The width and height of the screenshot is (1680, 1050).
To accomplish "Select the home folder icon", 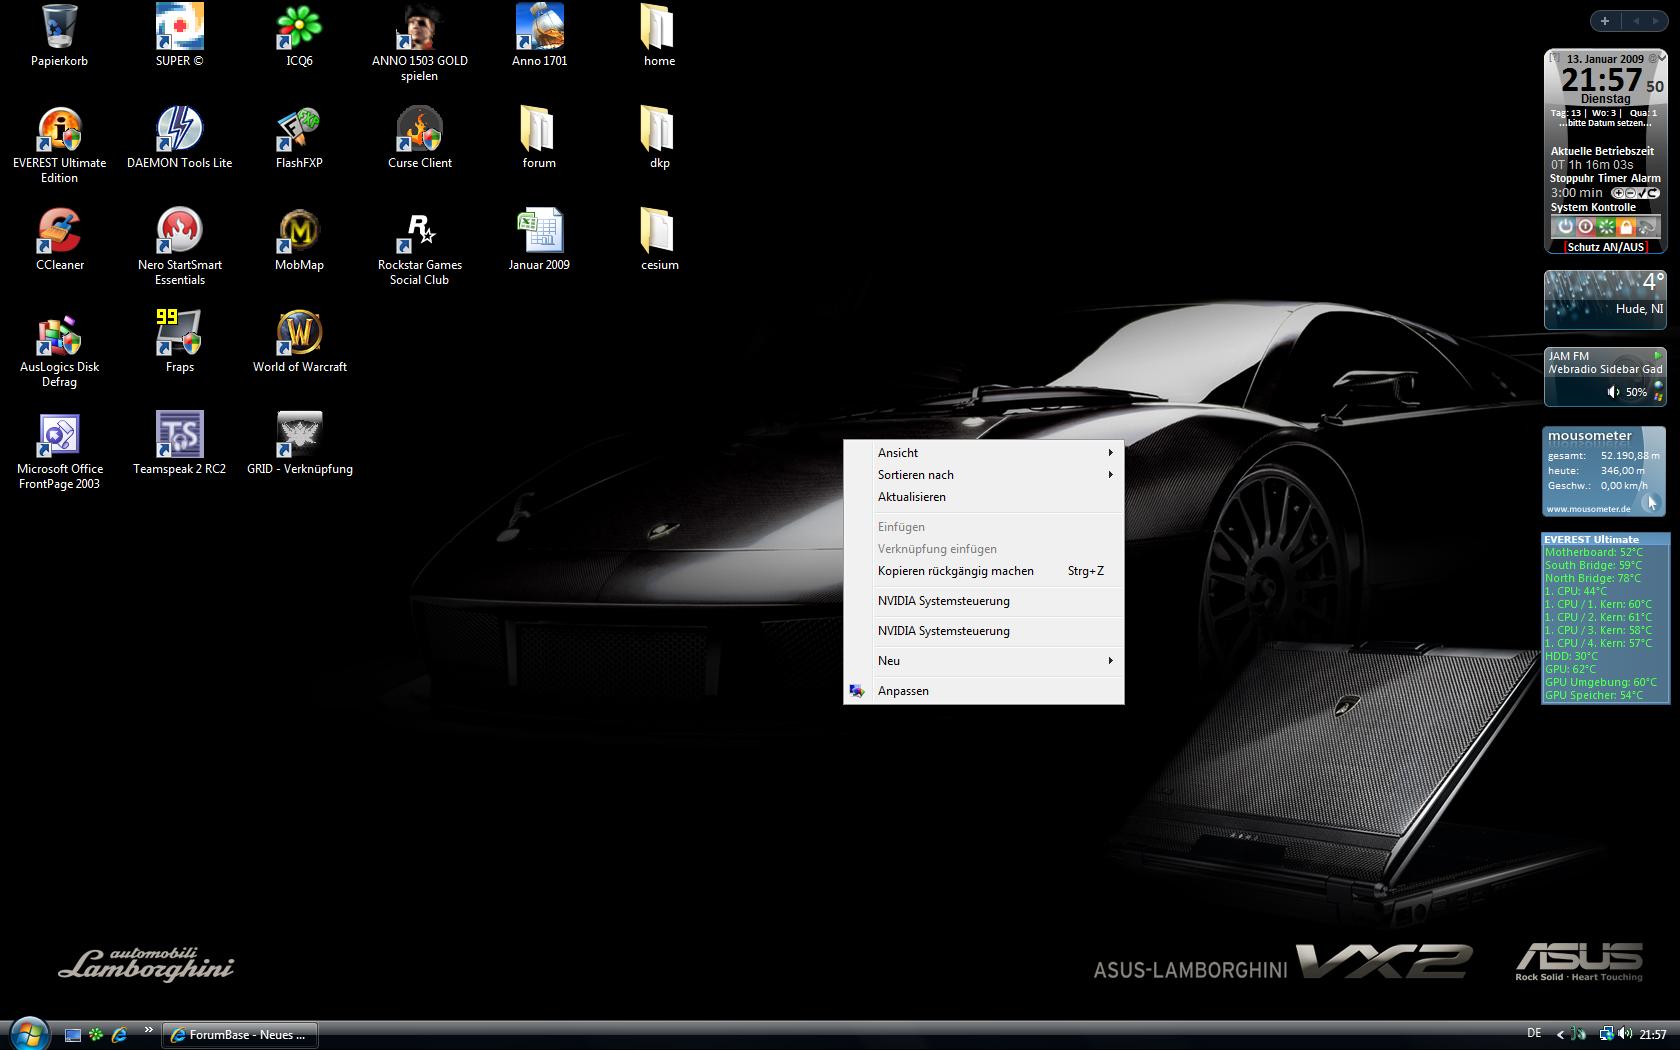I will (659, 36).
